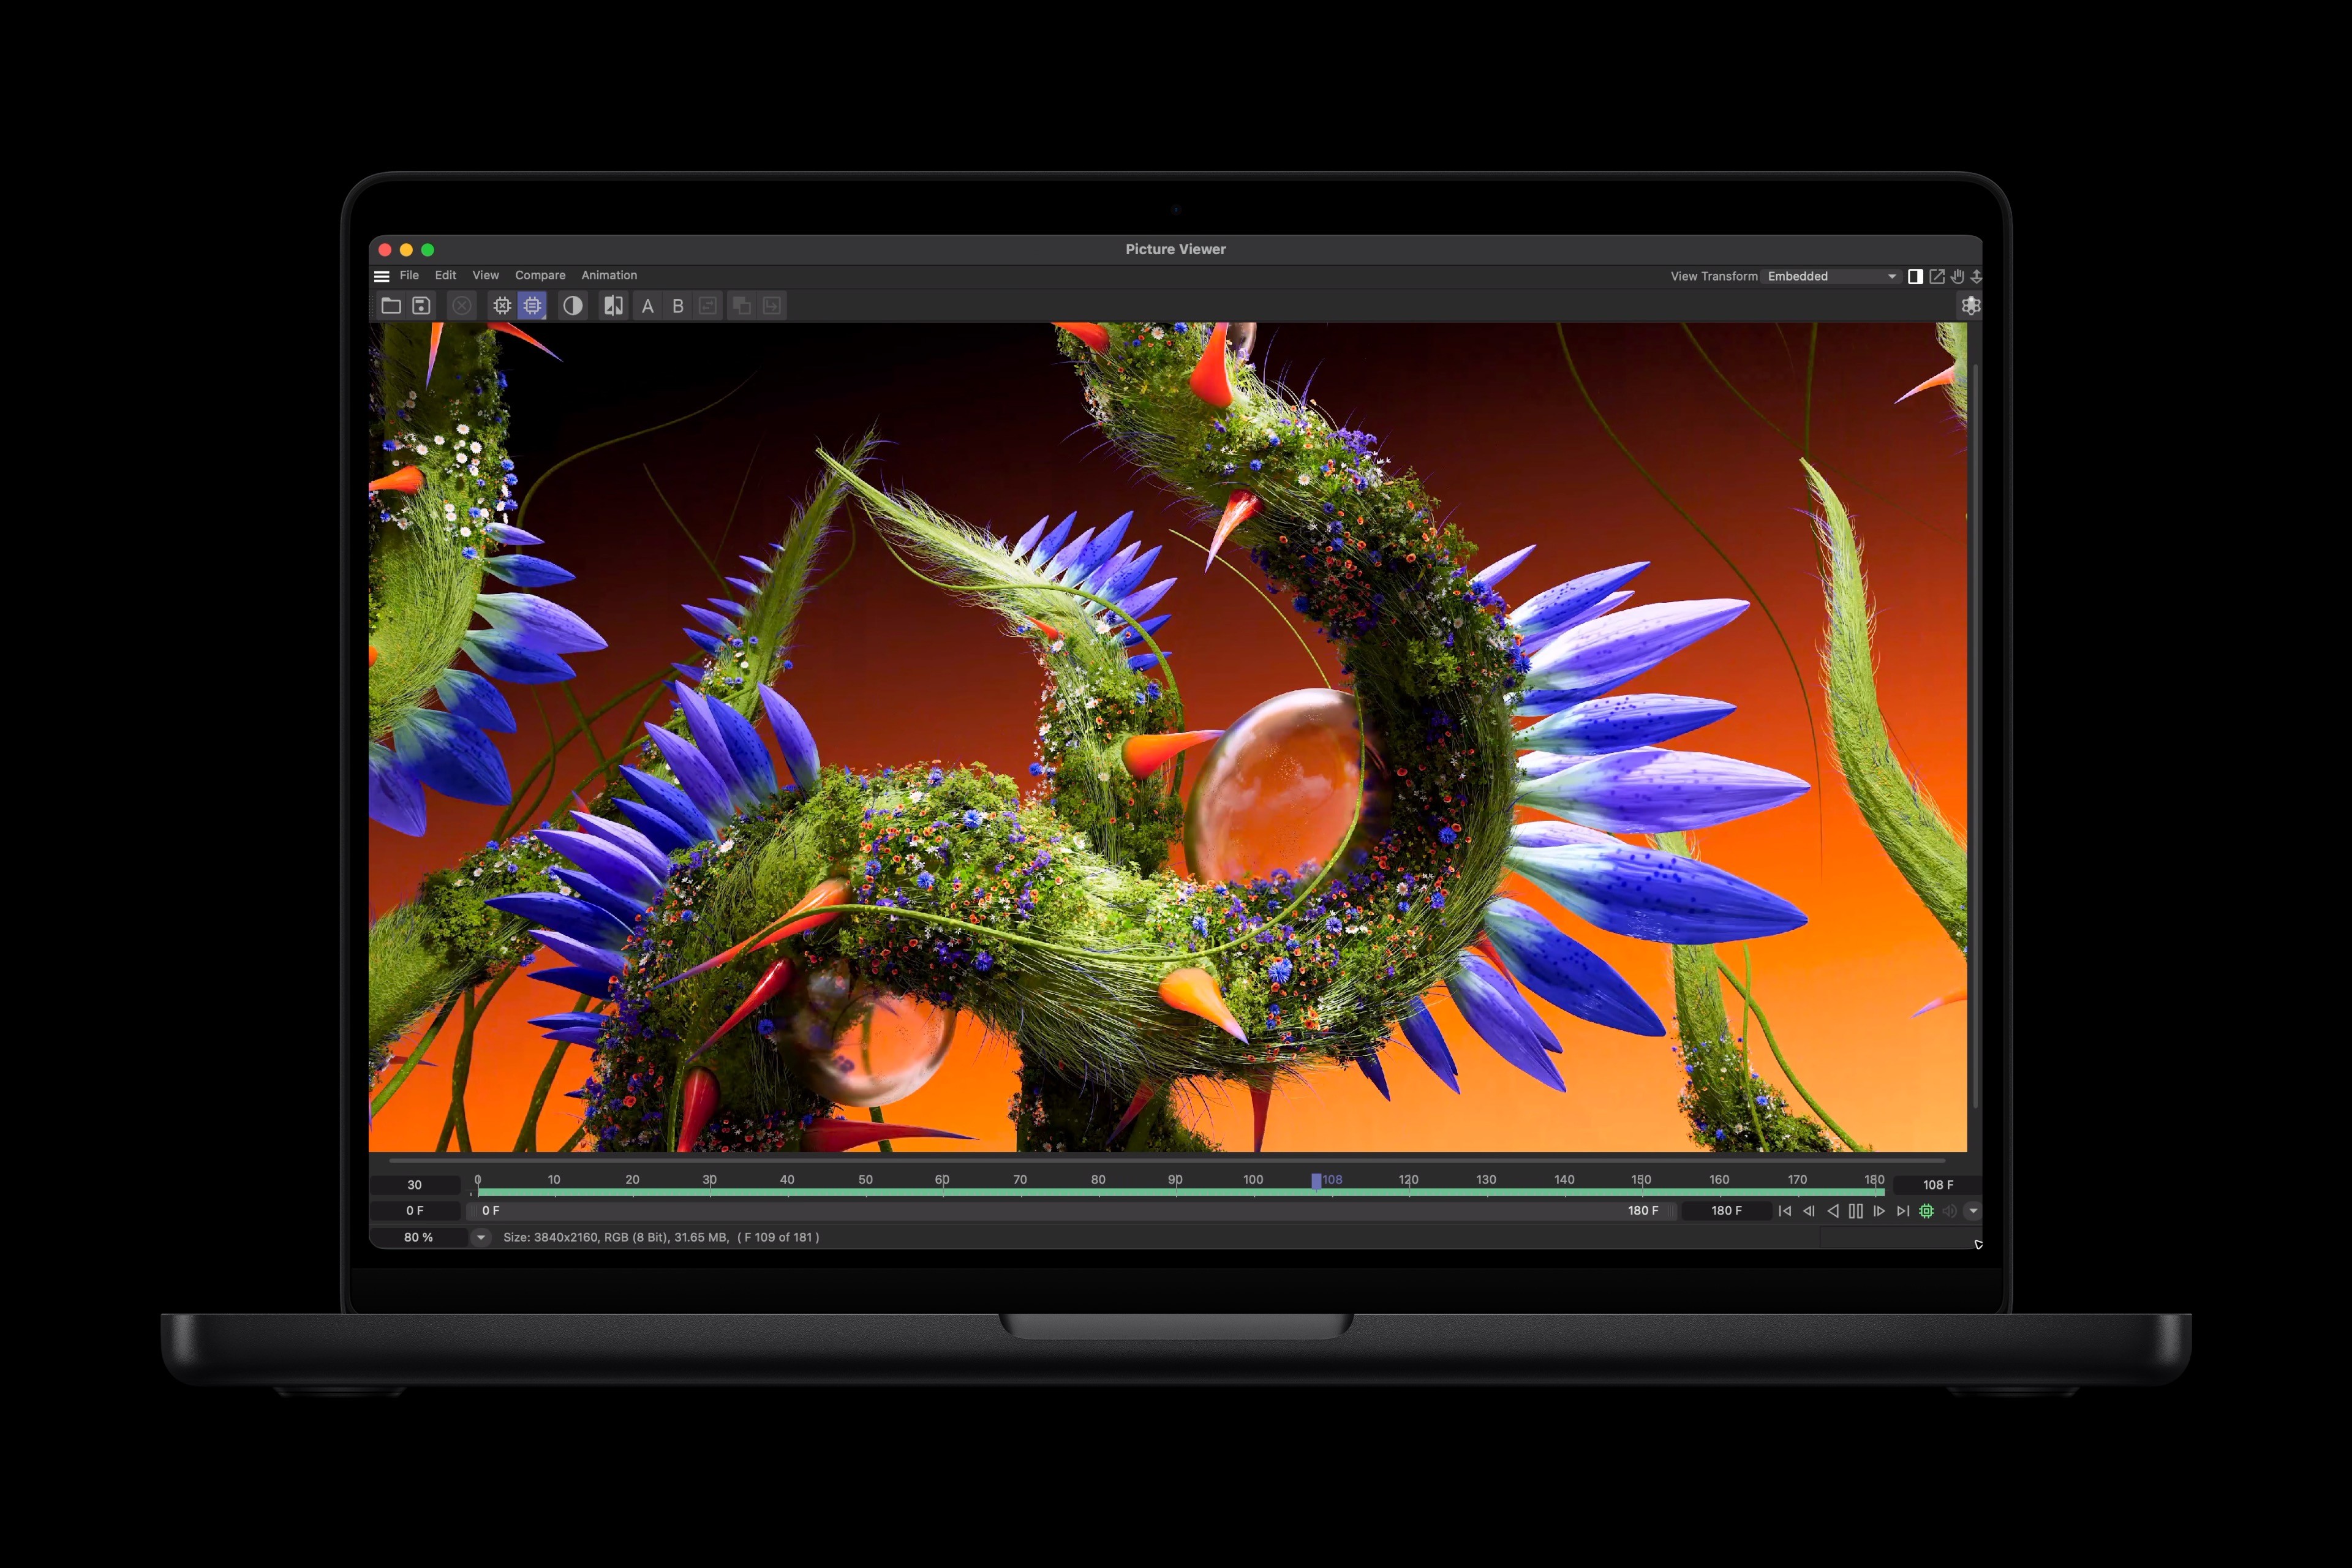The width and height of the screenshot is (2352, 1568).
Task: Open the View Transform Embedded dropdown
Action: coord(1831,276)
